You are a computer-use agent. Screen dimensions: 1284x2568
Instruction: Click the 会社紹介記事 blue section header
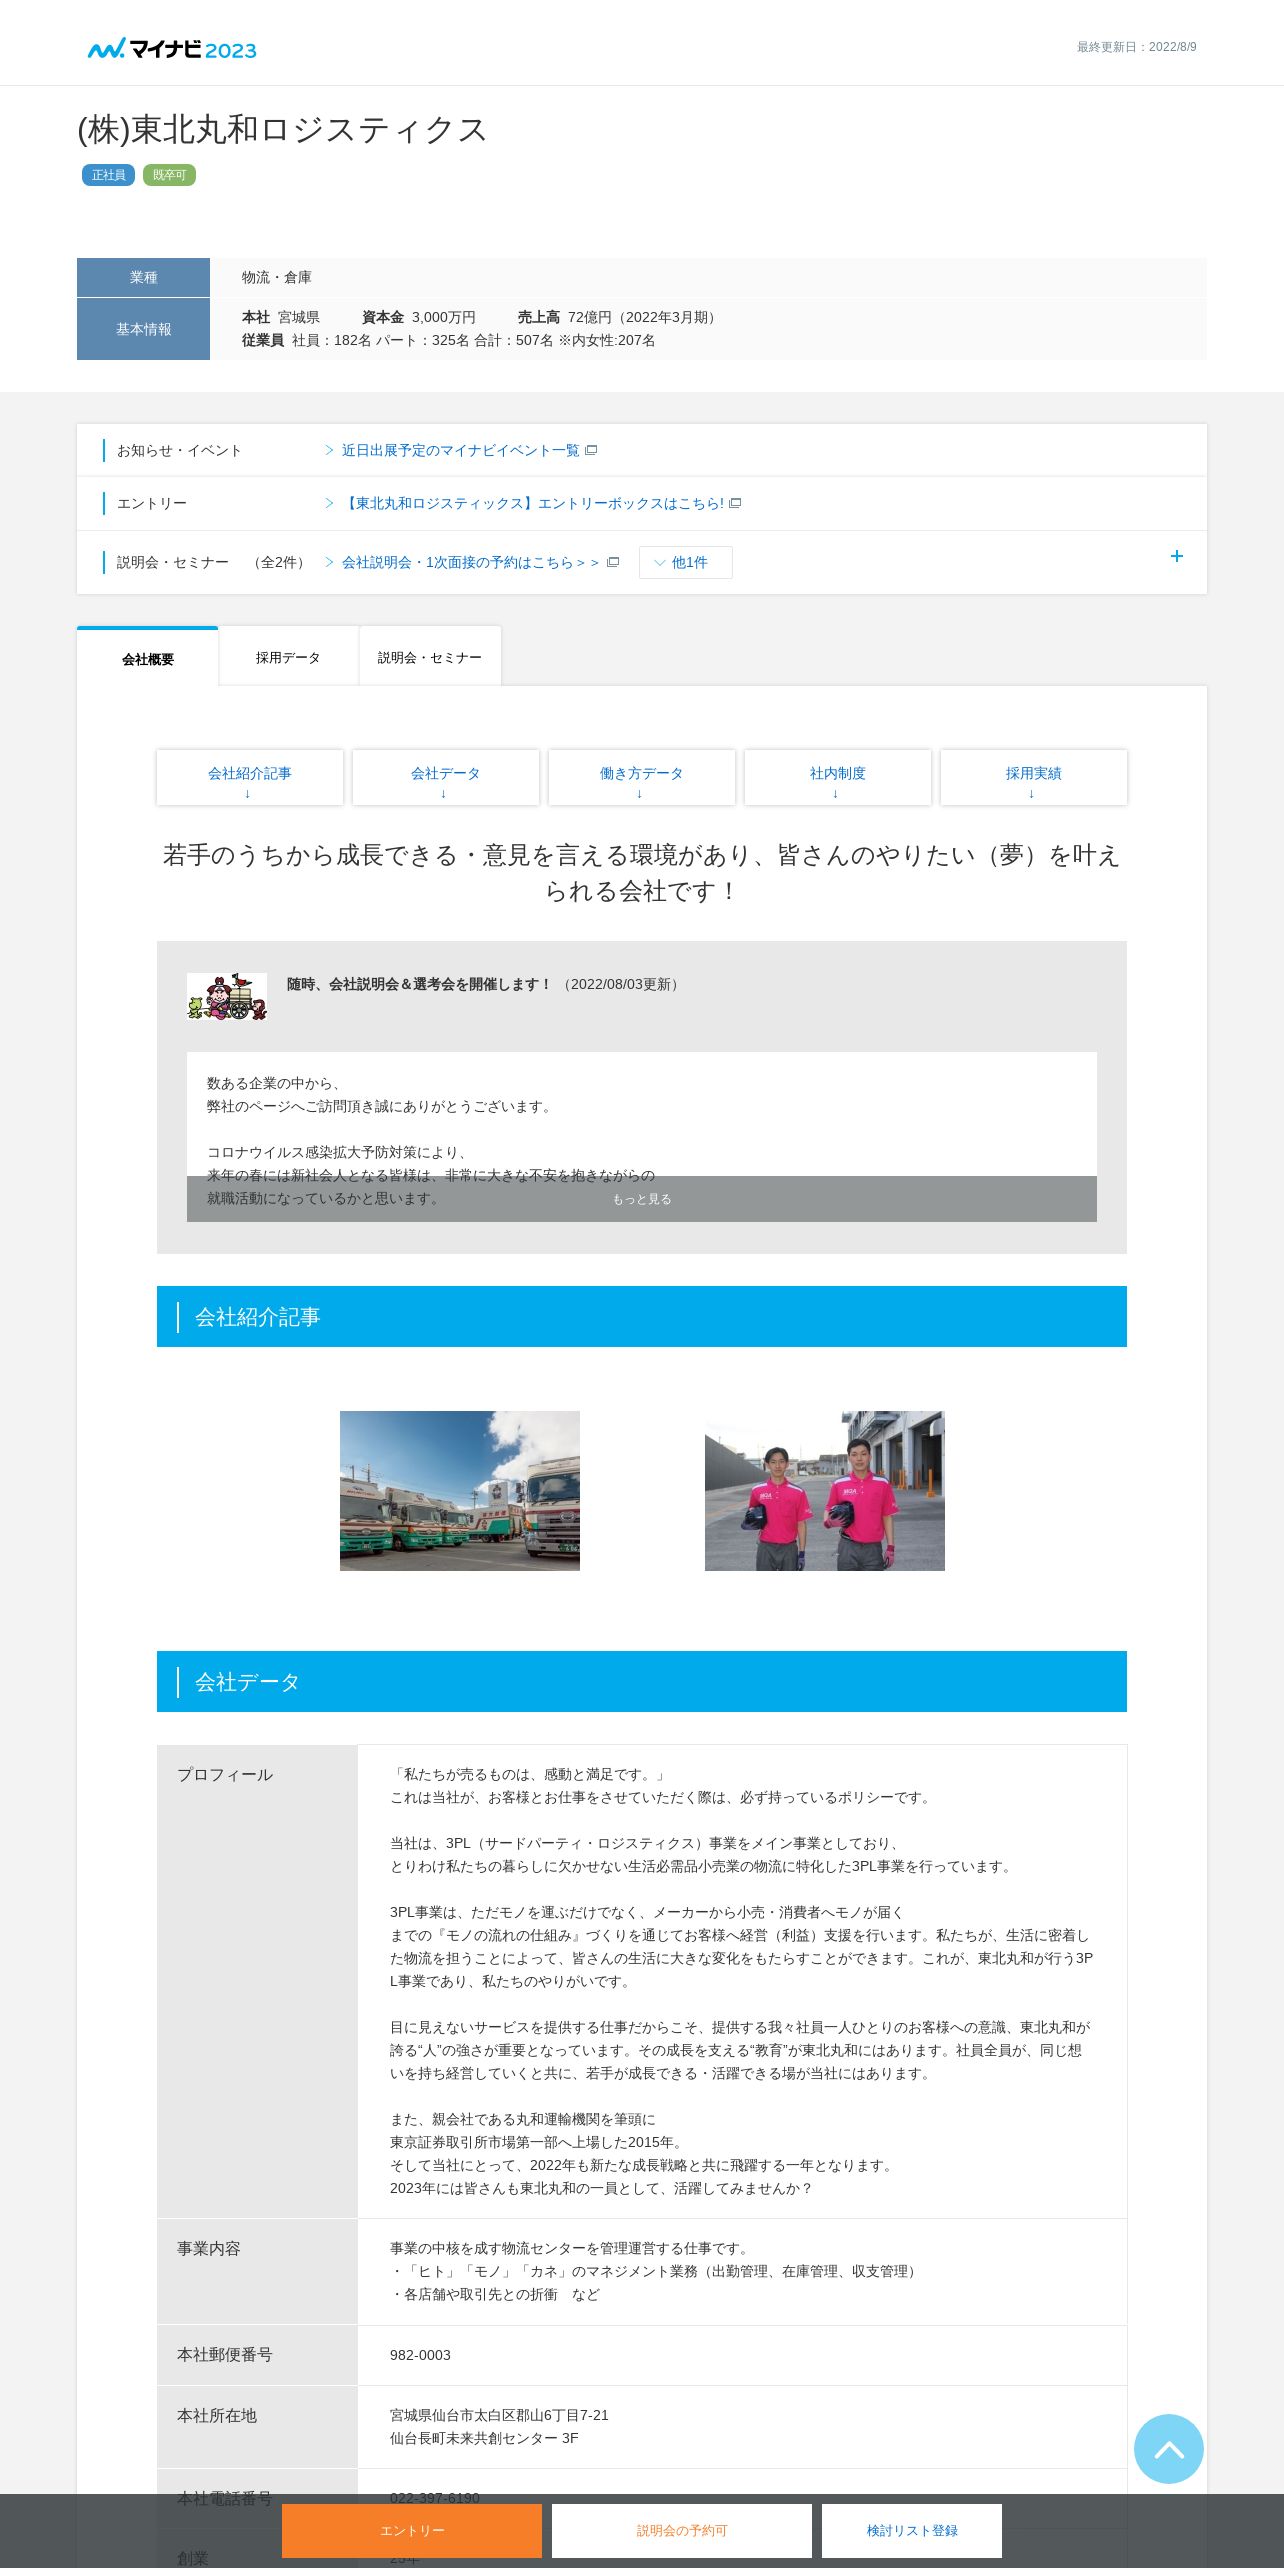click(x=642, y=1316)
